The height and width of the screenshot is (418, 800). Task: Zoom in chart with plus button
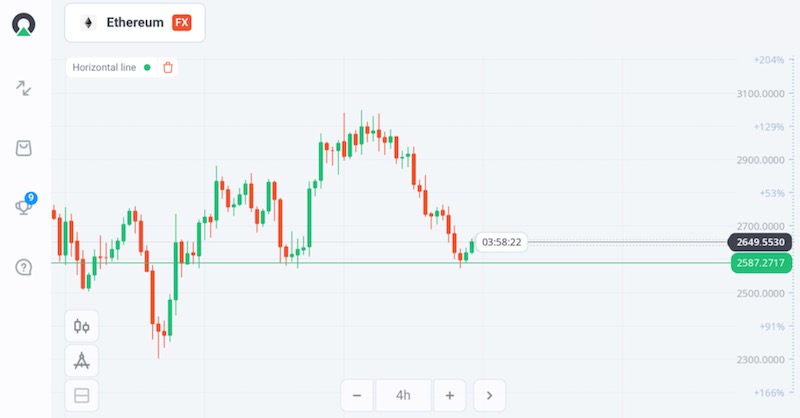(x=450, y=395)
